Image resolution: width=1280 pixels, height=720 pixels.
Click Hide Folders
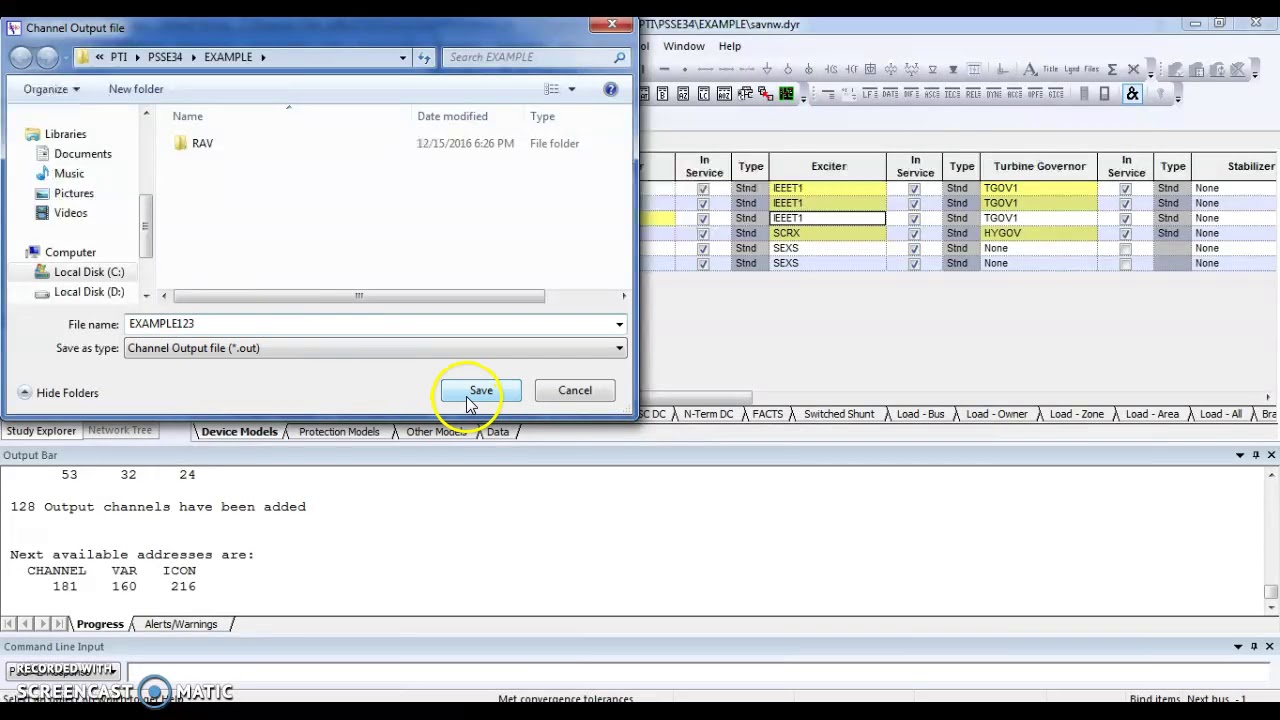coord(58,393)
